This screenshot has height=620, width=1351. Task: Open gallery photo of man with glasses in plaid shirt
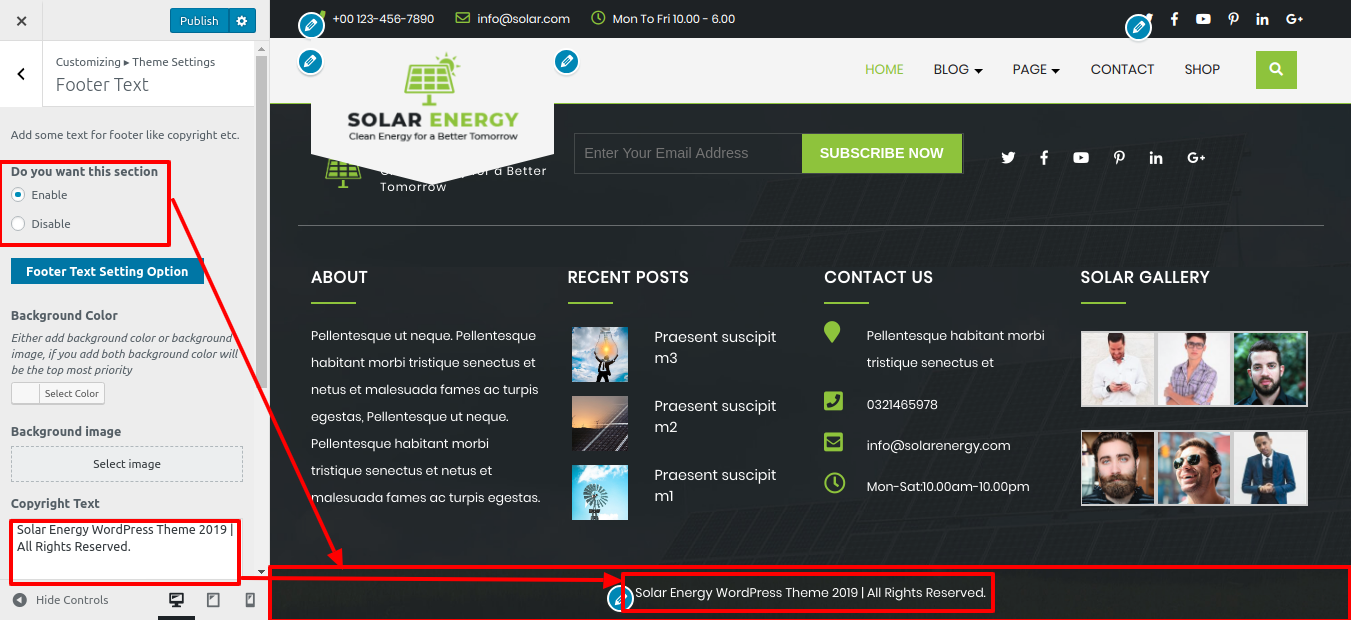pyautogui.click(x=1194, y=369)
